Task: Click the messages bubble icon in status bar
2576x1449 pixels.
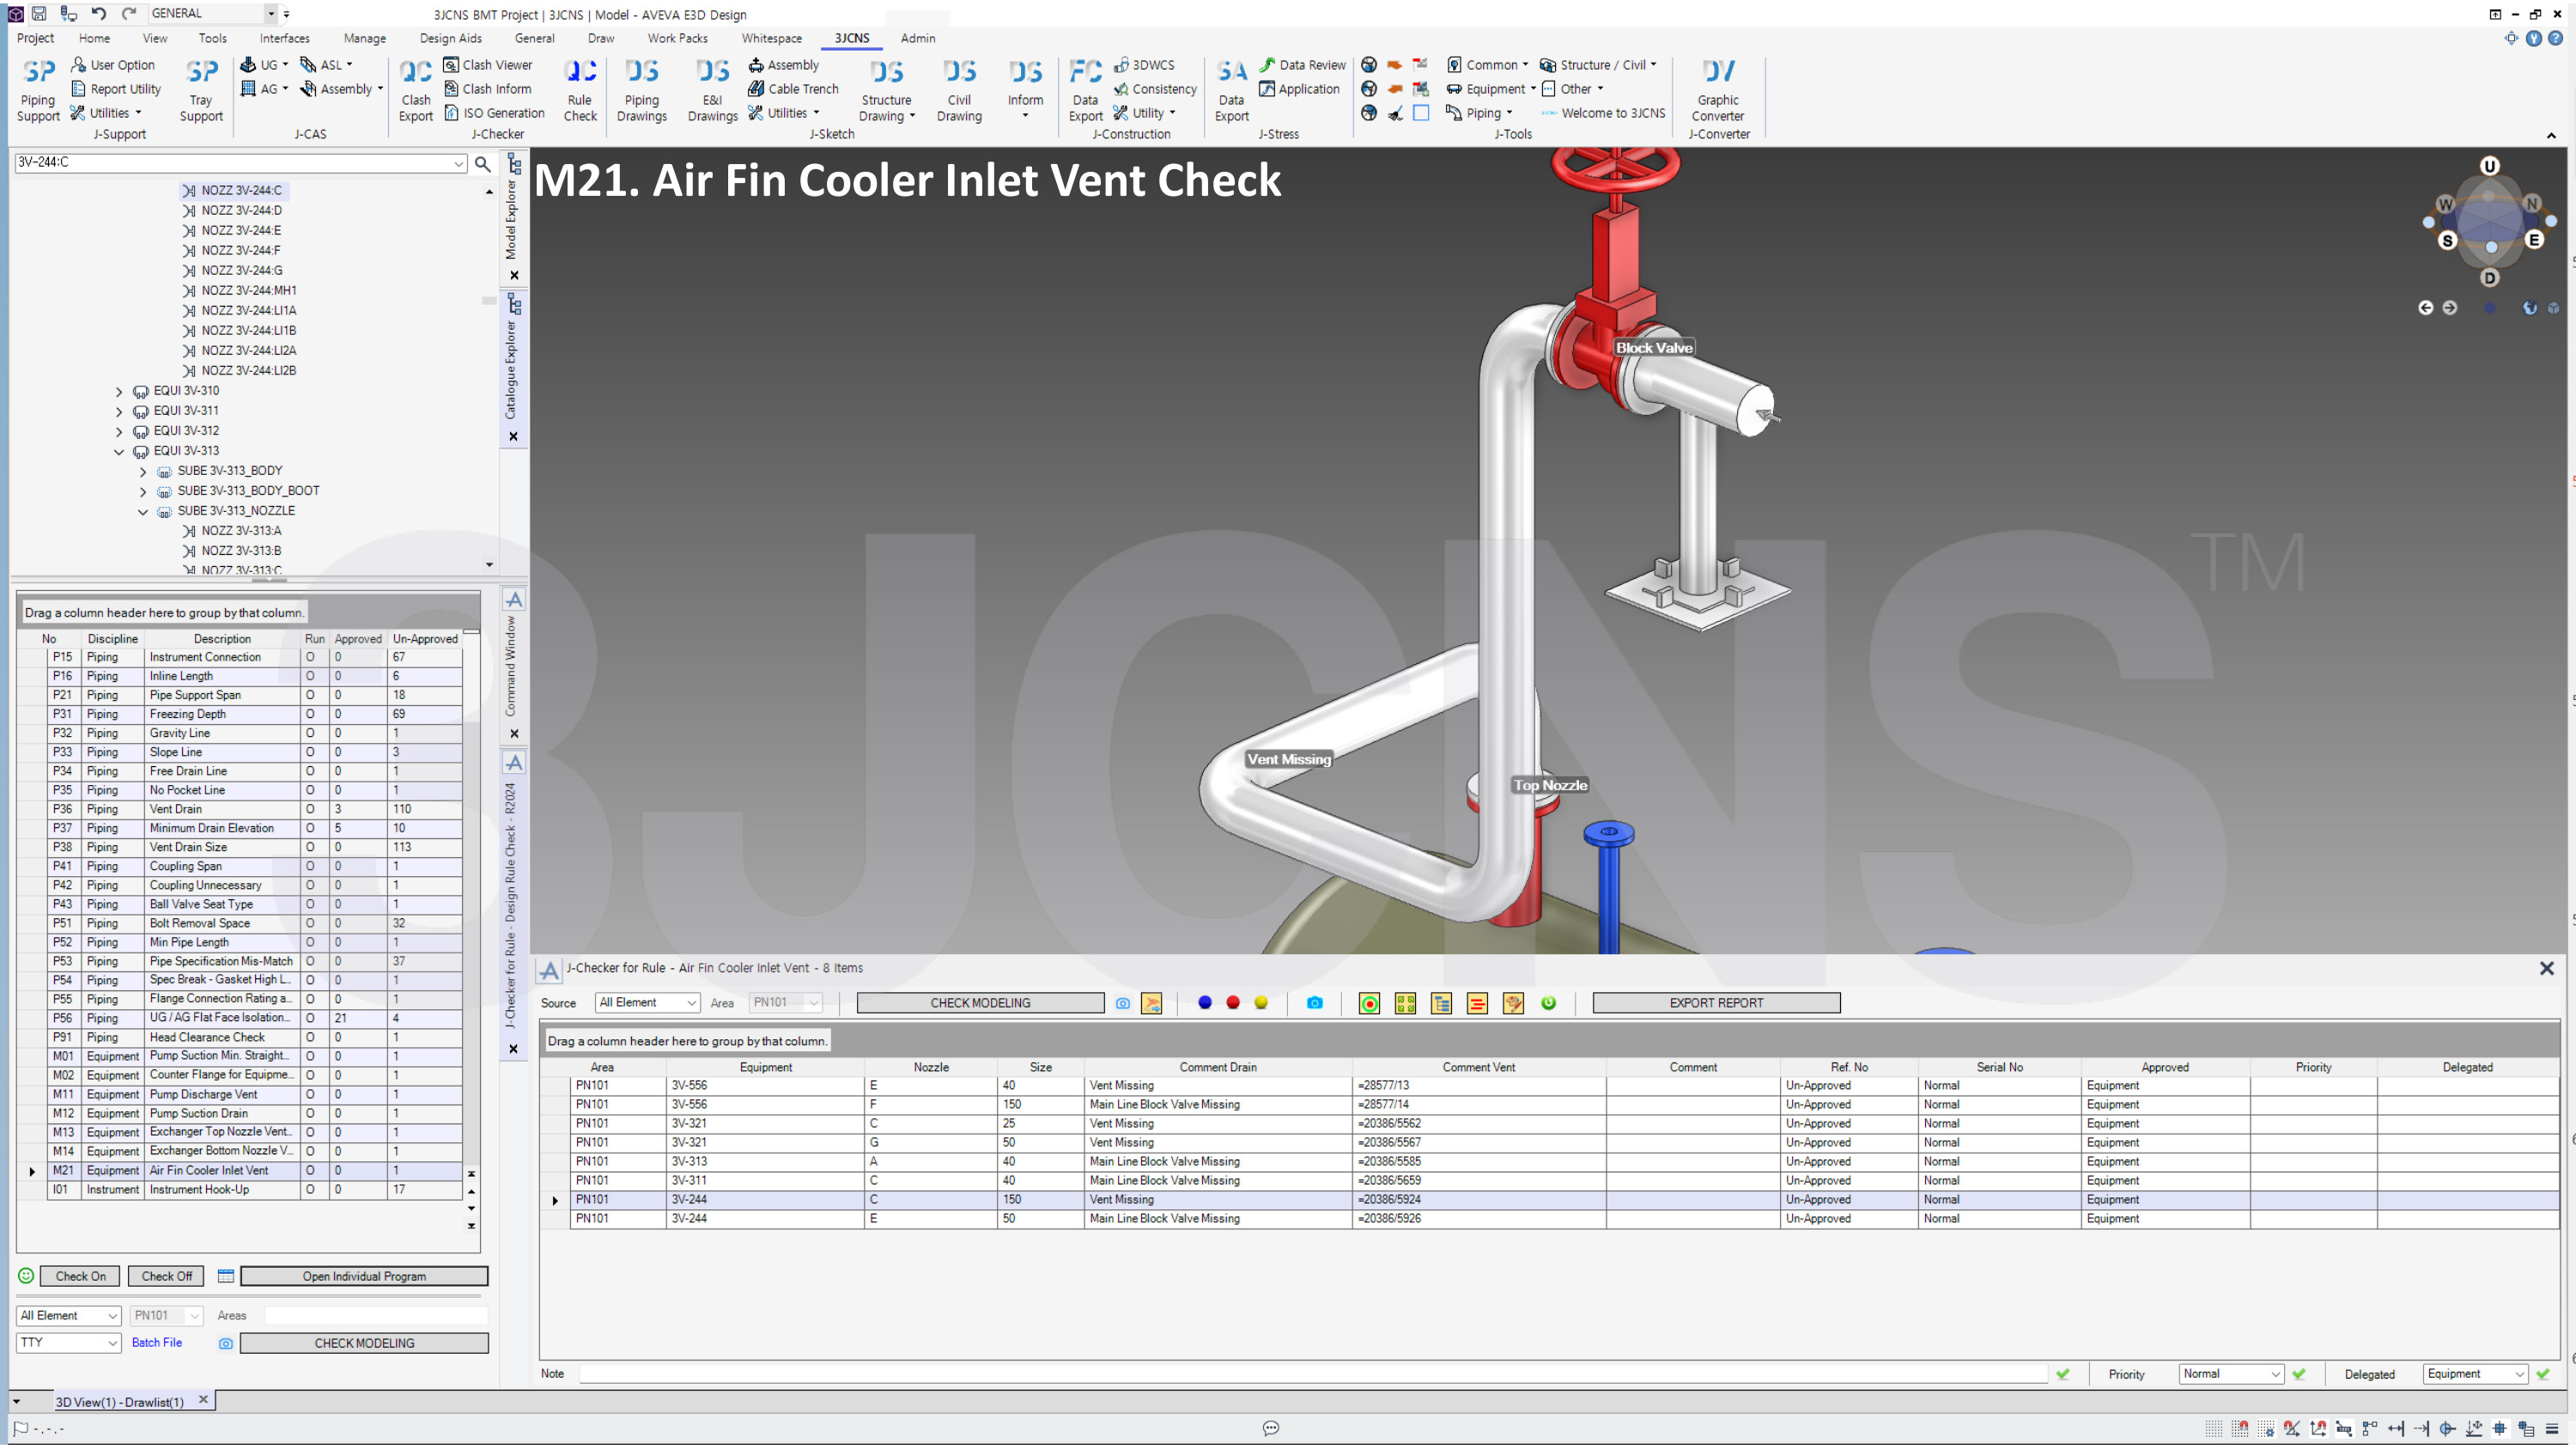Action: pos(1270,1428)
